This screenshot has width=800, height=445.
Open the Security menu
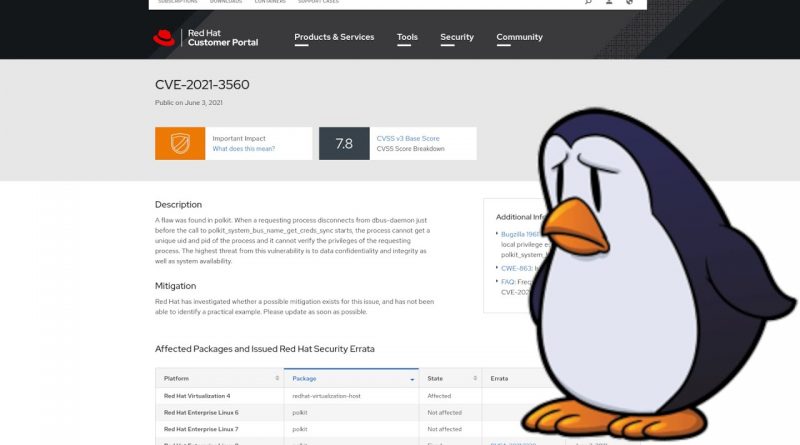tap(457, 37)
